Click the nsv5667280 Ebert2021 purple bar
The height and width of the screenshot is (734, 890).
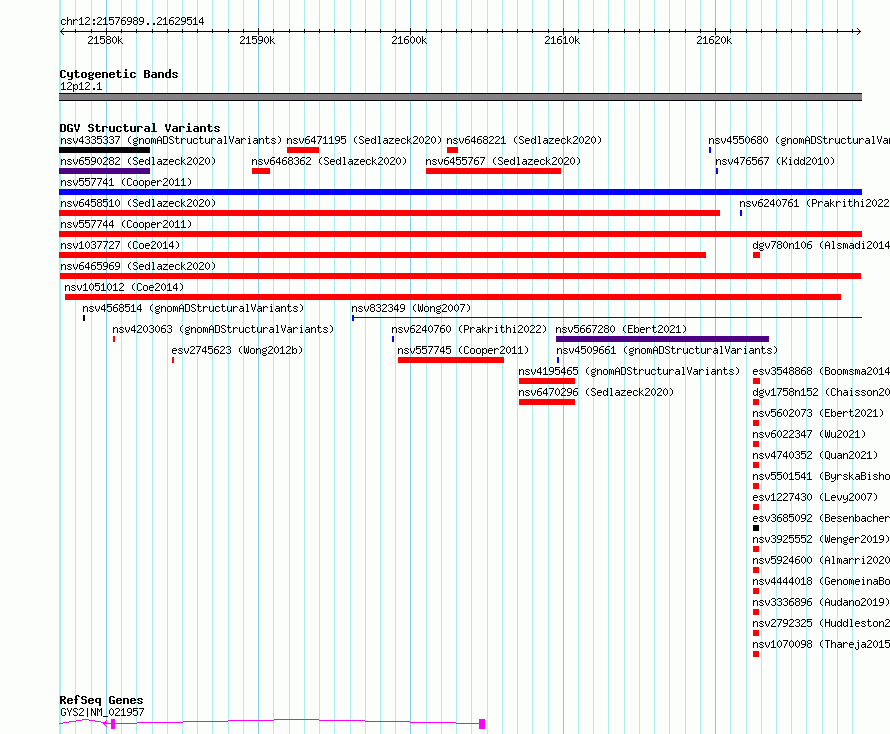point(662,339)
